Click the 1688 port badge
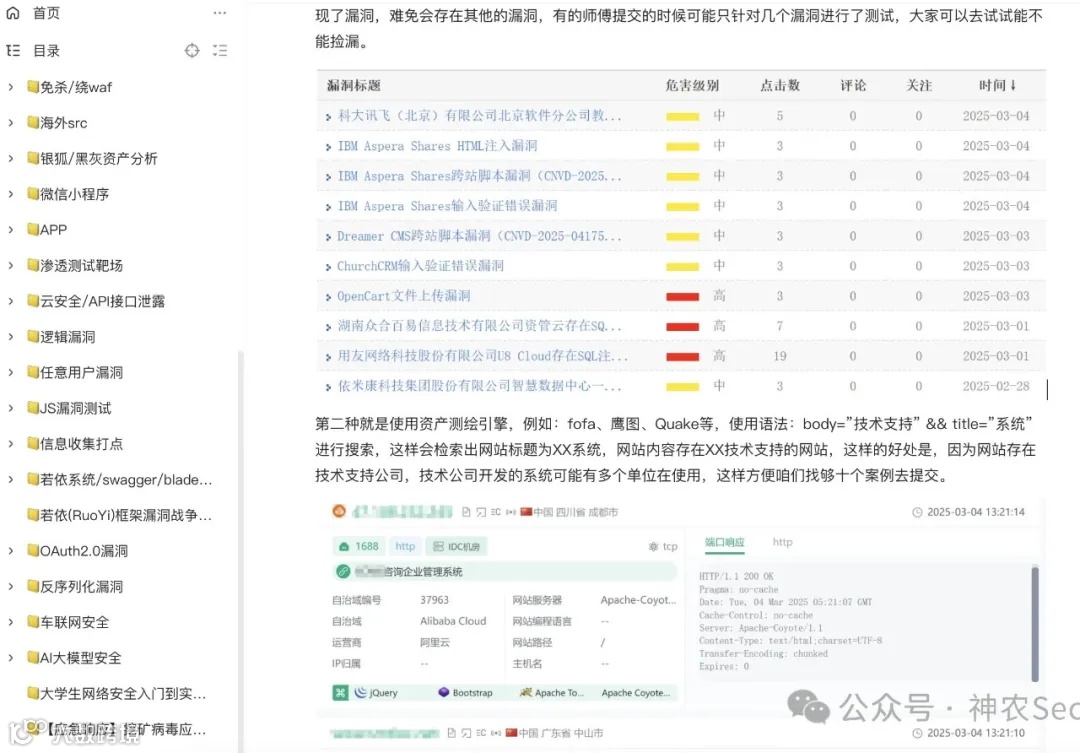 (358, 546)
